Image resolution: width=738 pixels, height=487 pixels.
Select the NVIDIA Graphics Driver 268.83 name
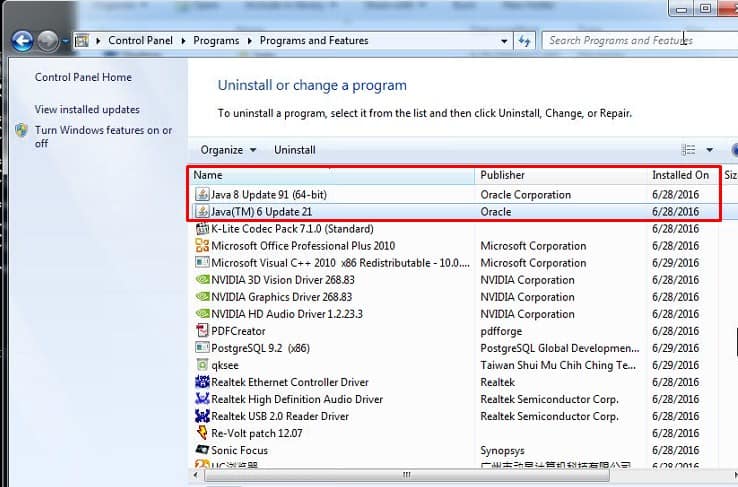pos(281,297)
